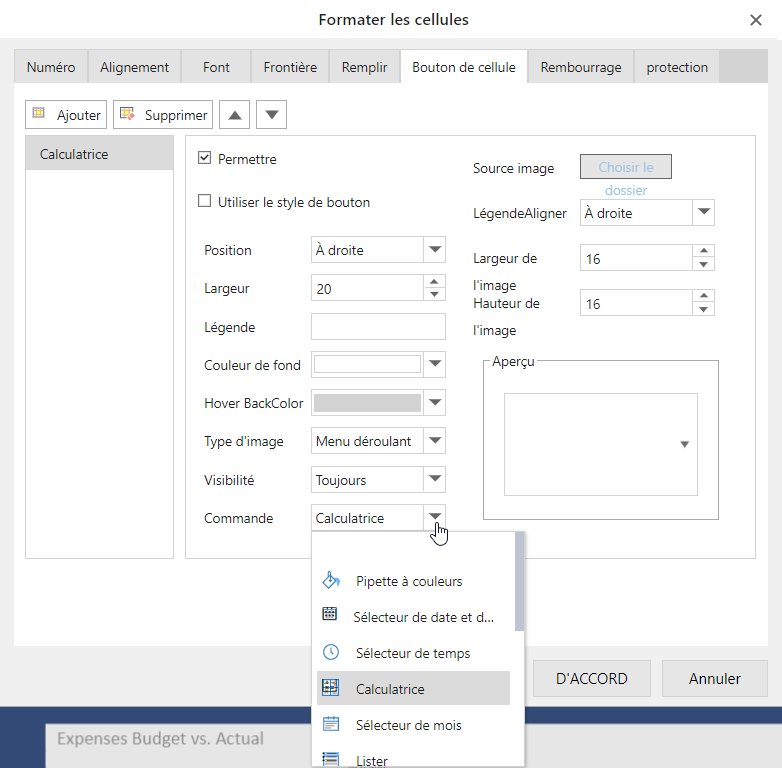Click the color picker paint bucket icon

[331, 581]
